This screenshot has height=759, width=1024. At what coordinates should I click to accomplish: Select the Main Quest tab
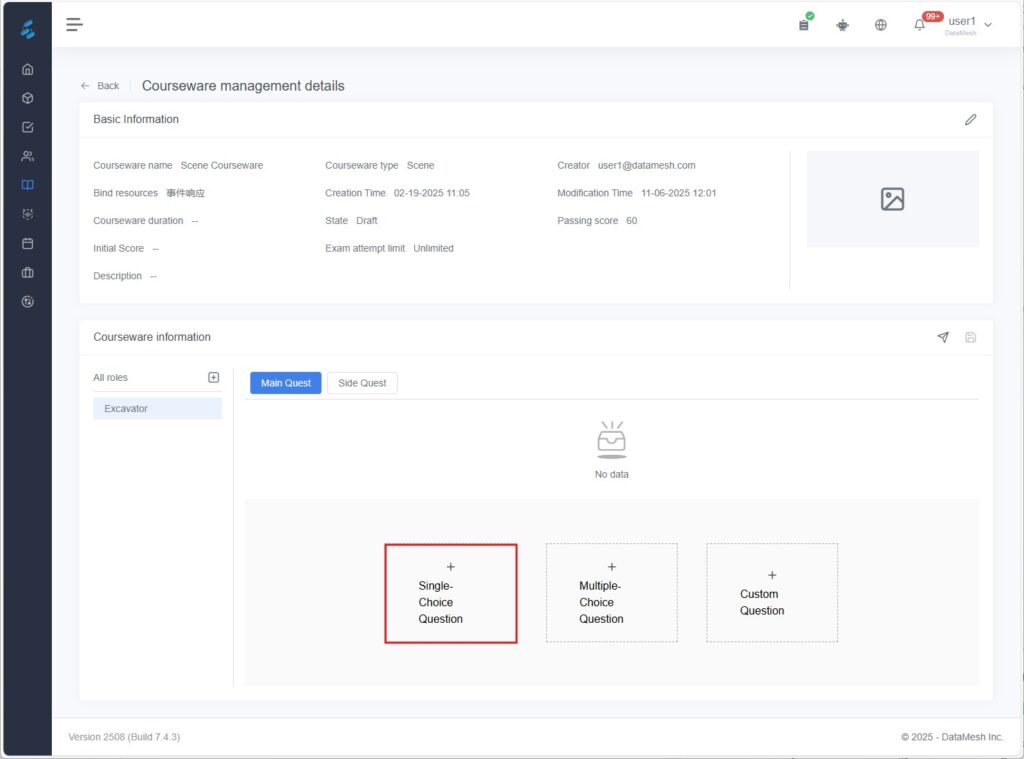pos(286,383)
